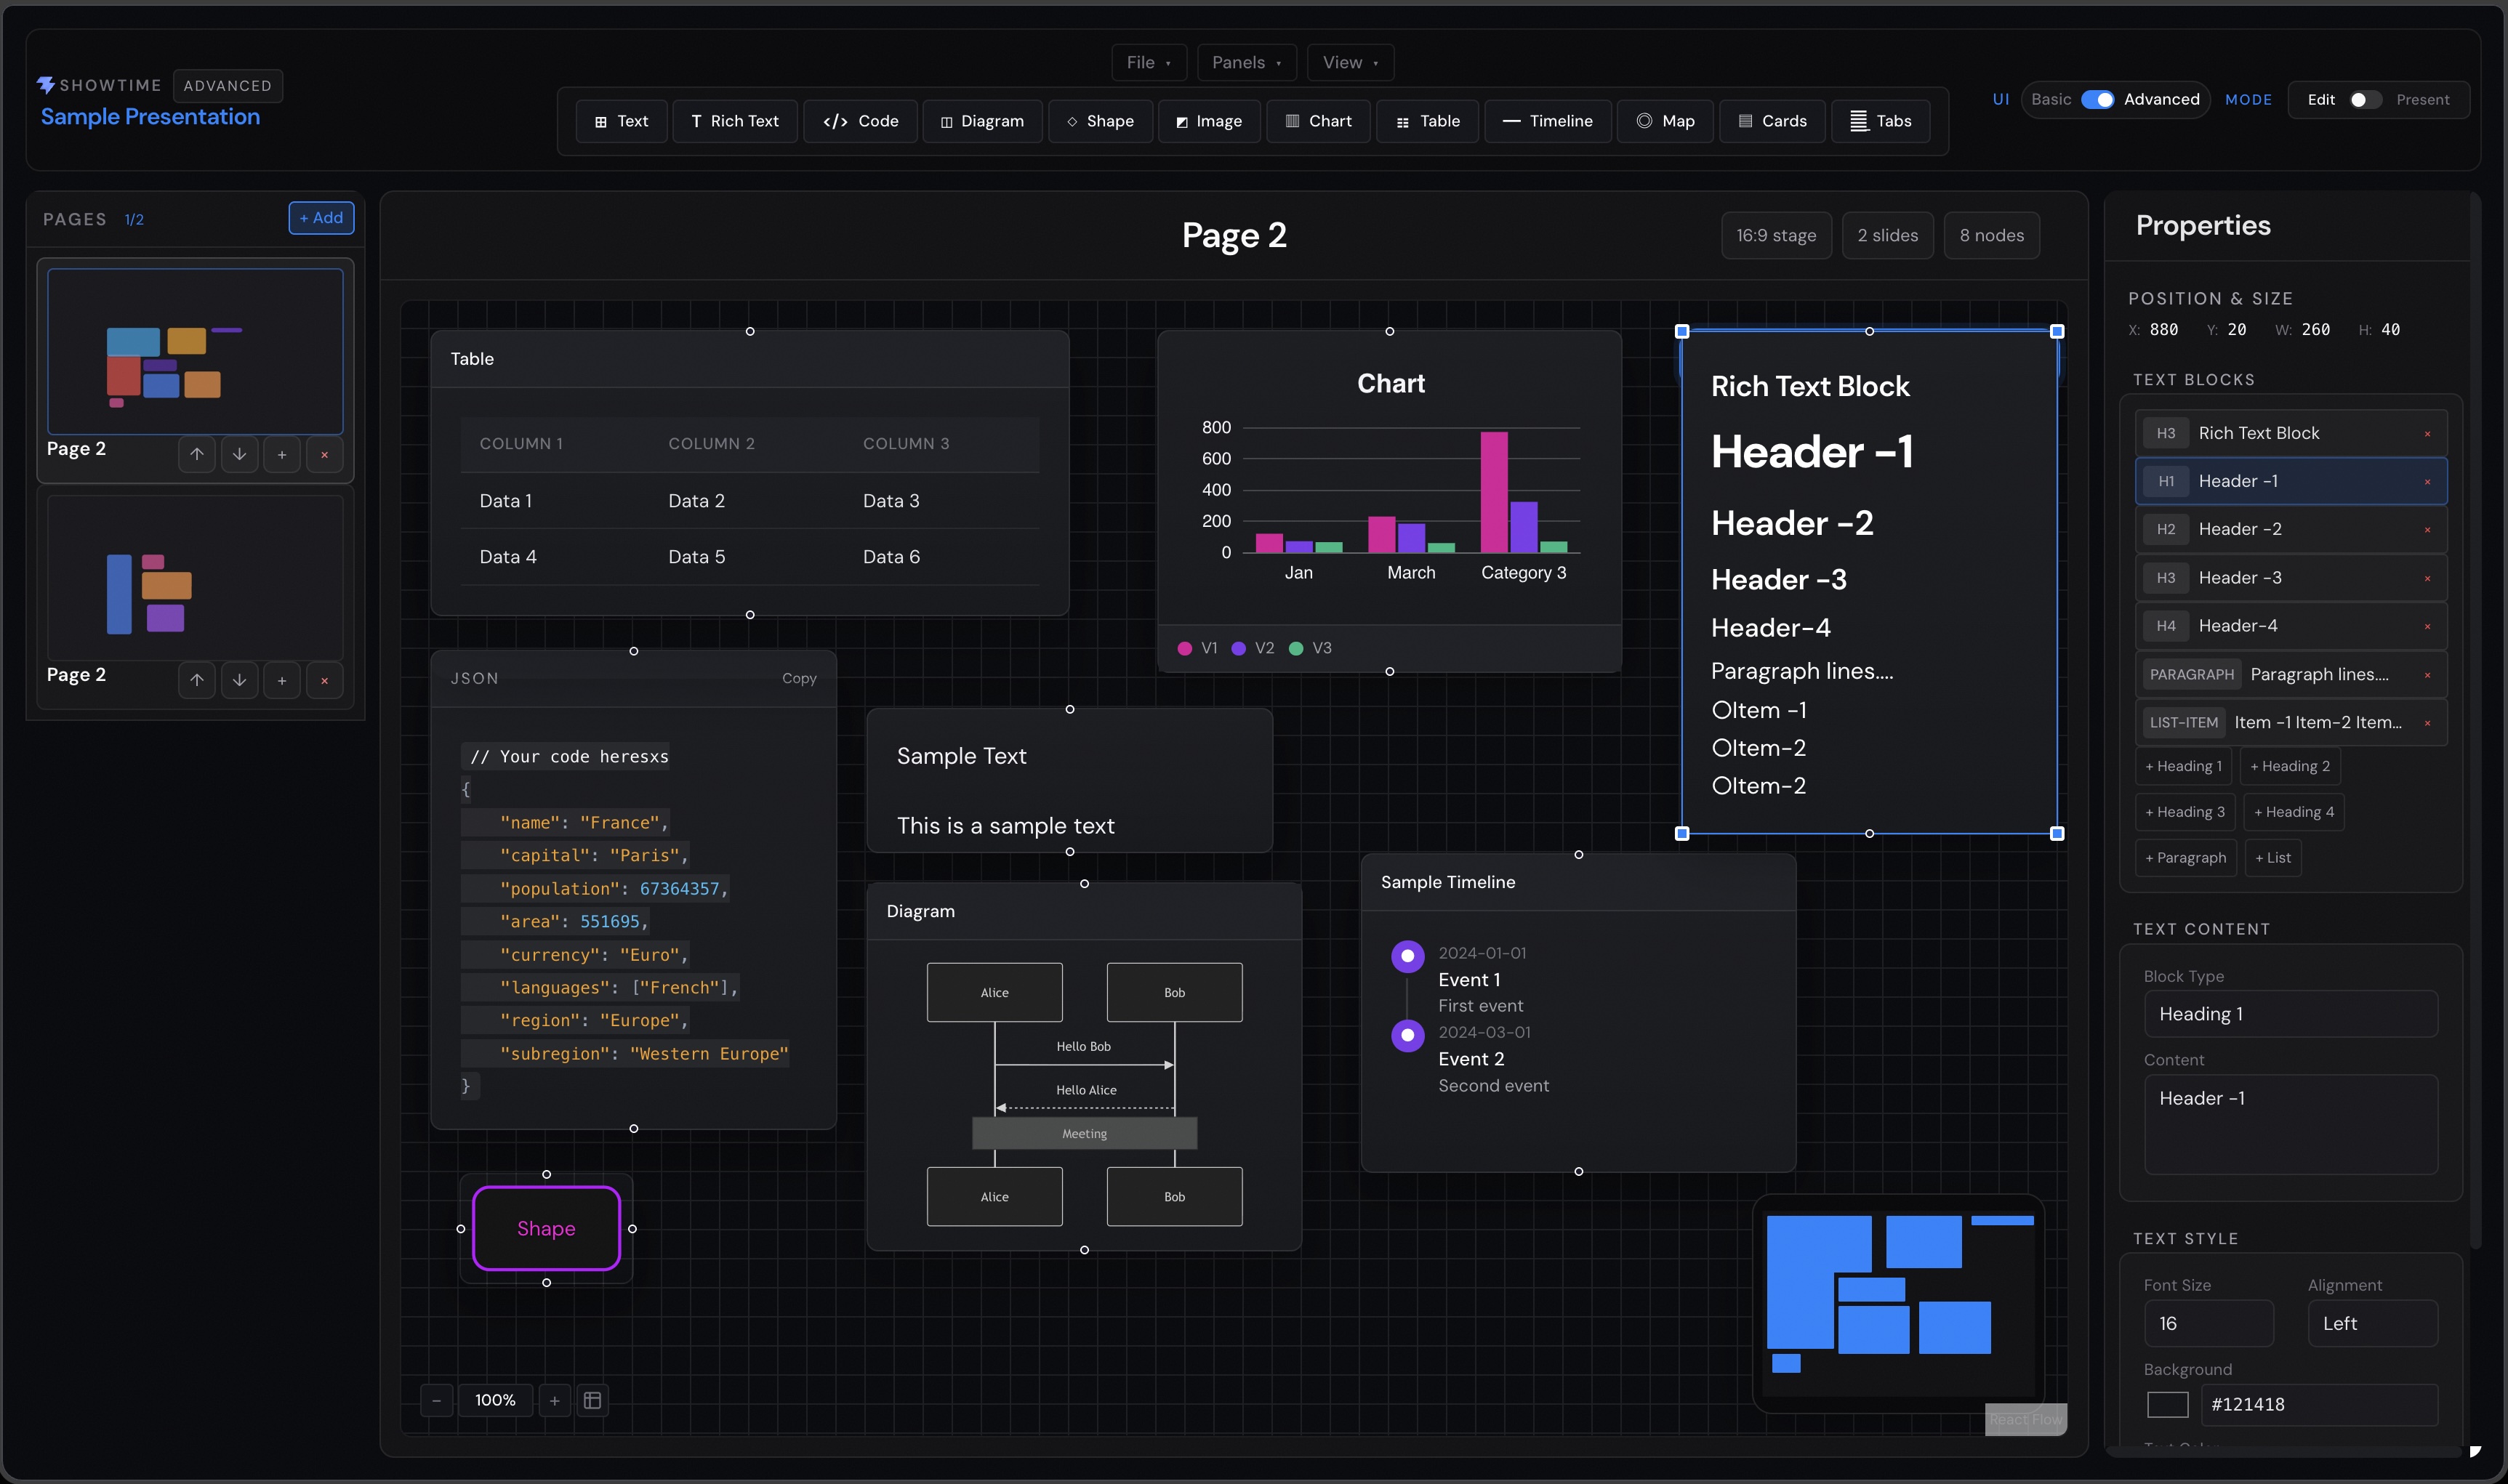Image resolution: width=2508 pixels, height=1484 pixels.
Task: Add a Shape node
Action: point(1100,121)
